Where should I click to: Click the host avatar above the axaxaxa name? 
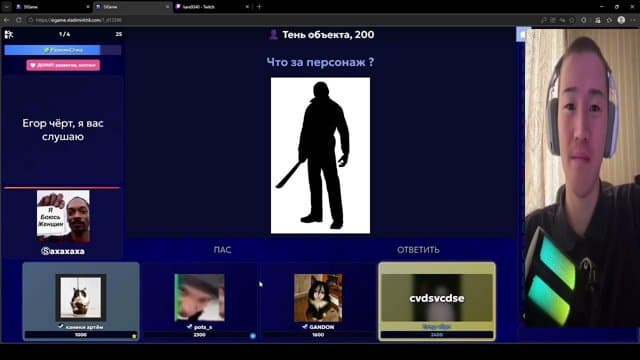[x=63, y=217]
